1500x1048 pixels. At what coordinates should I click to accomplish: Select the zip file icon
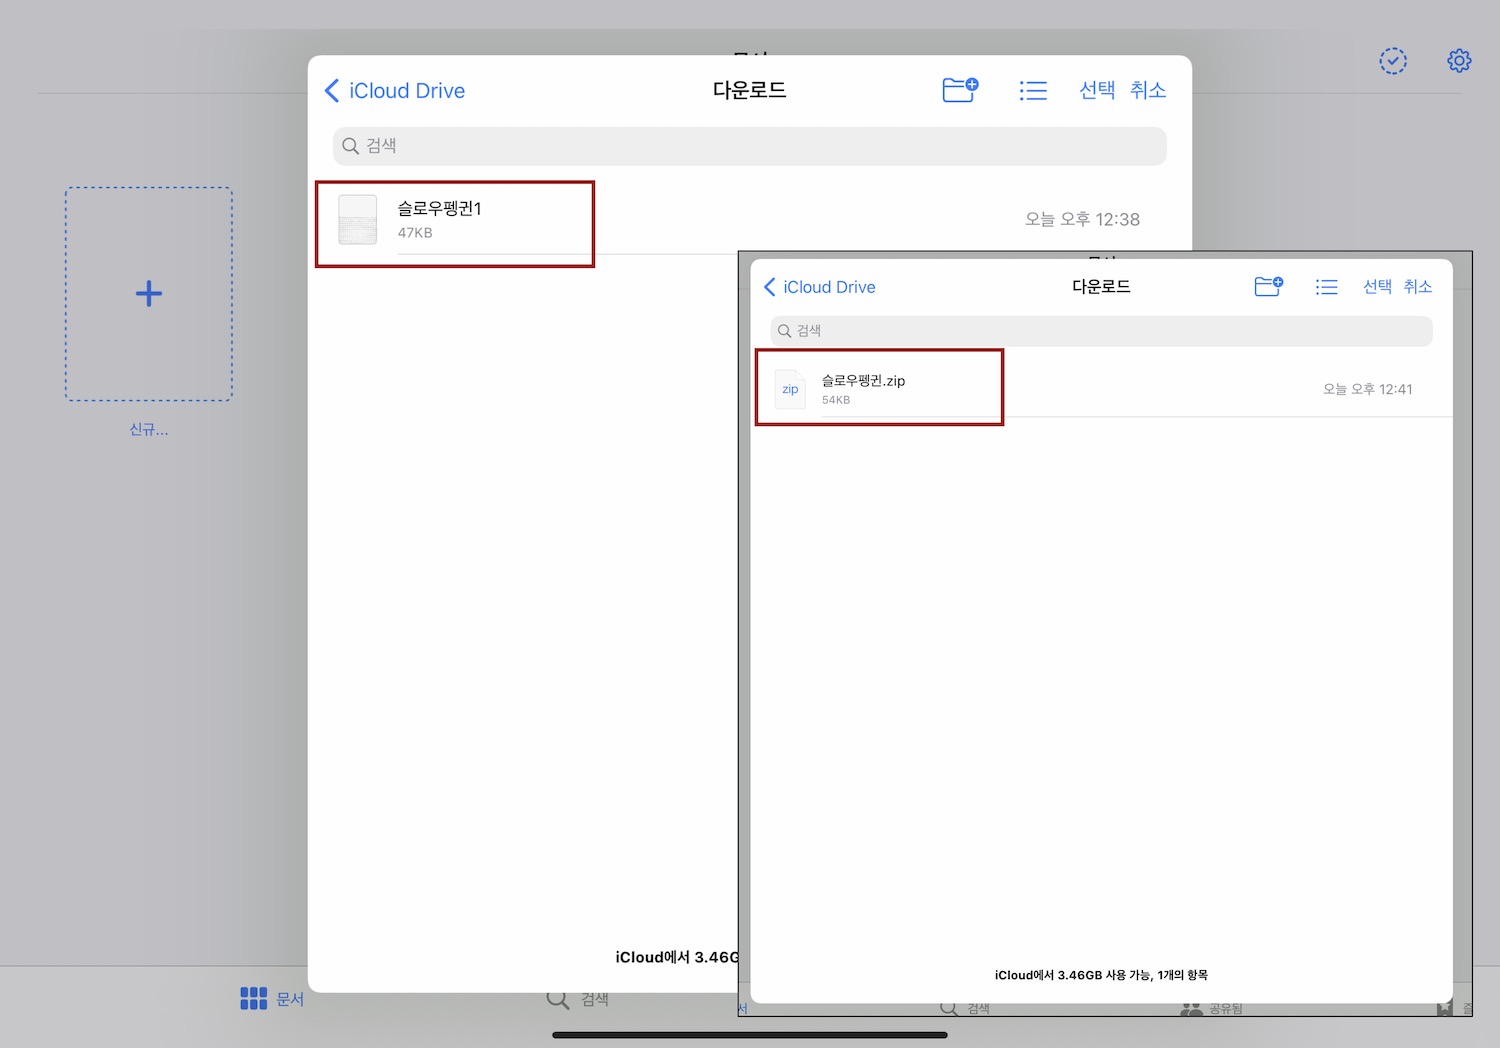(x=790, y=389)
